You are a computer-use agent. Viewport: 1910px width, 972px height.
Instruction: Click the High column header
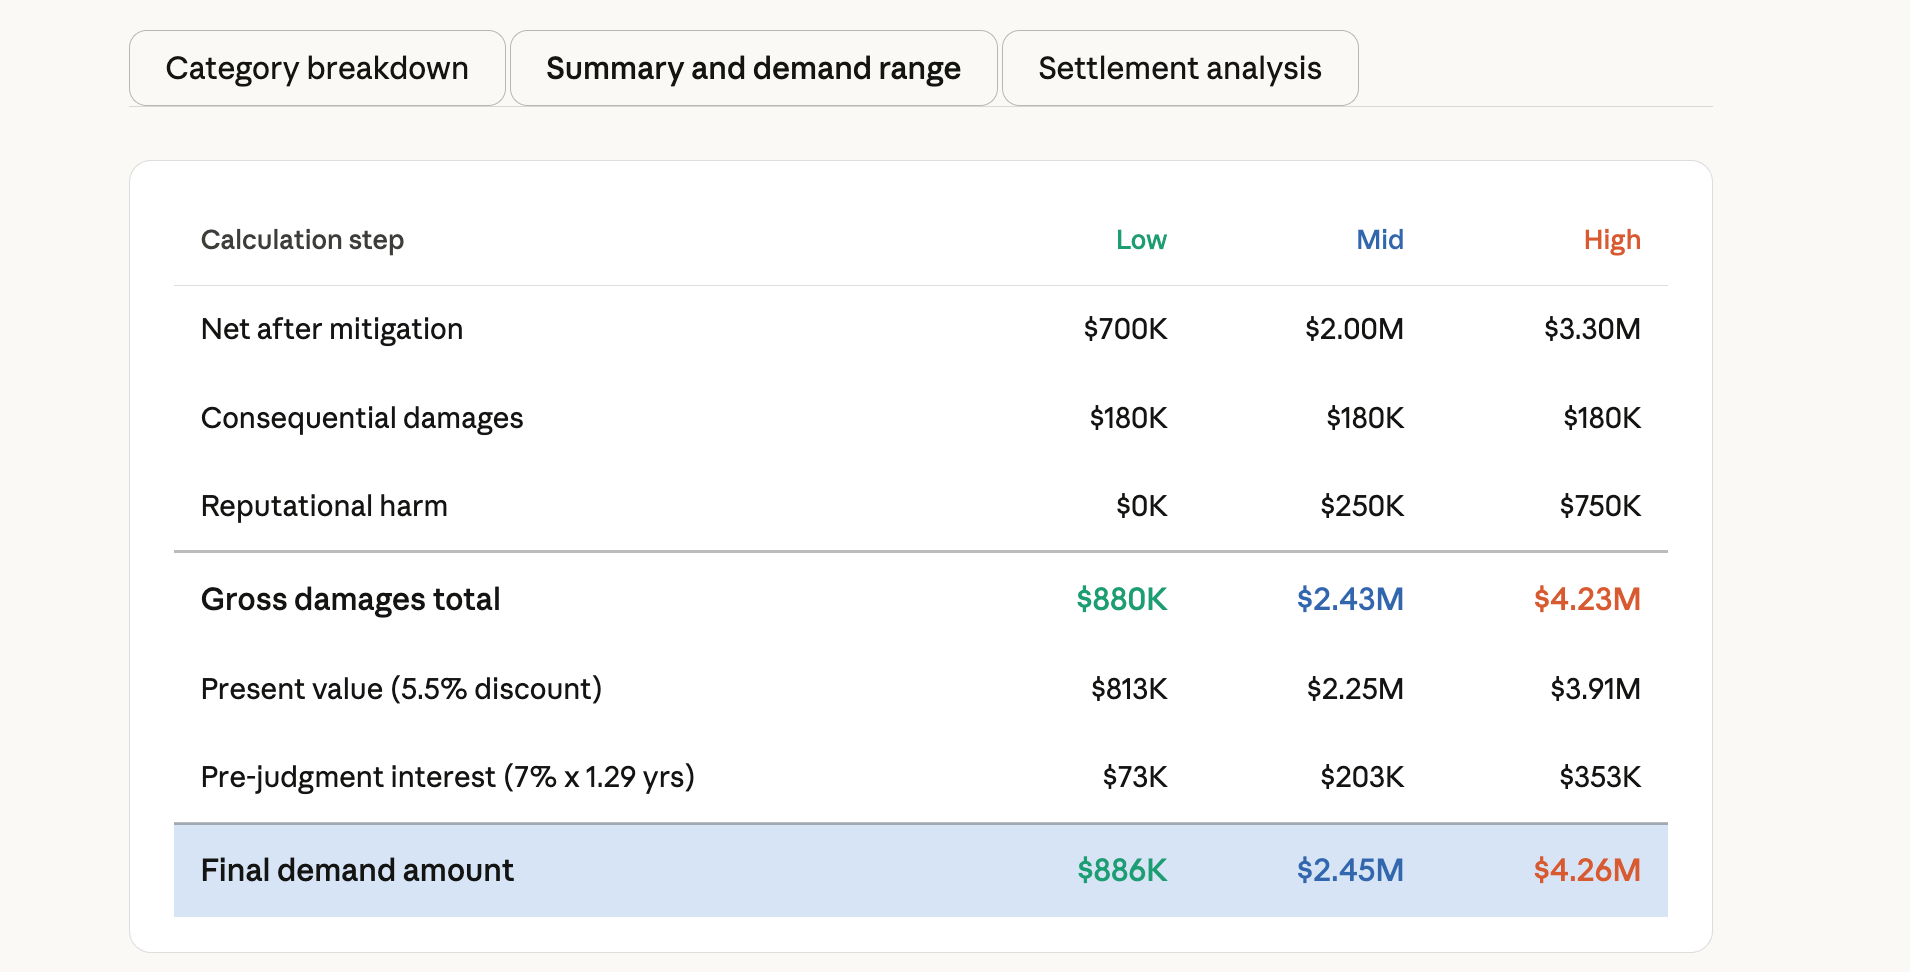pos(1611,240)
